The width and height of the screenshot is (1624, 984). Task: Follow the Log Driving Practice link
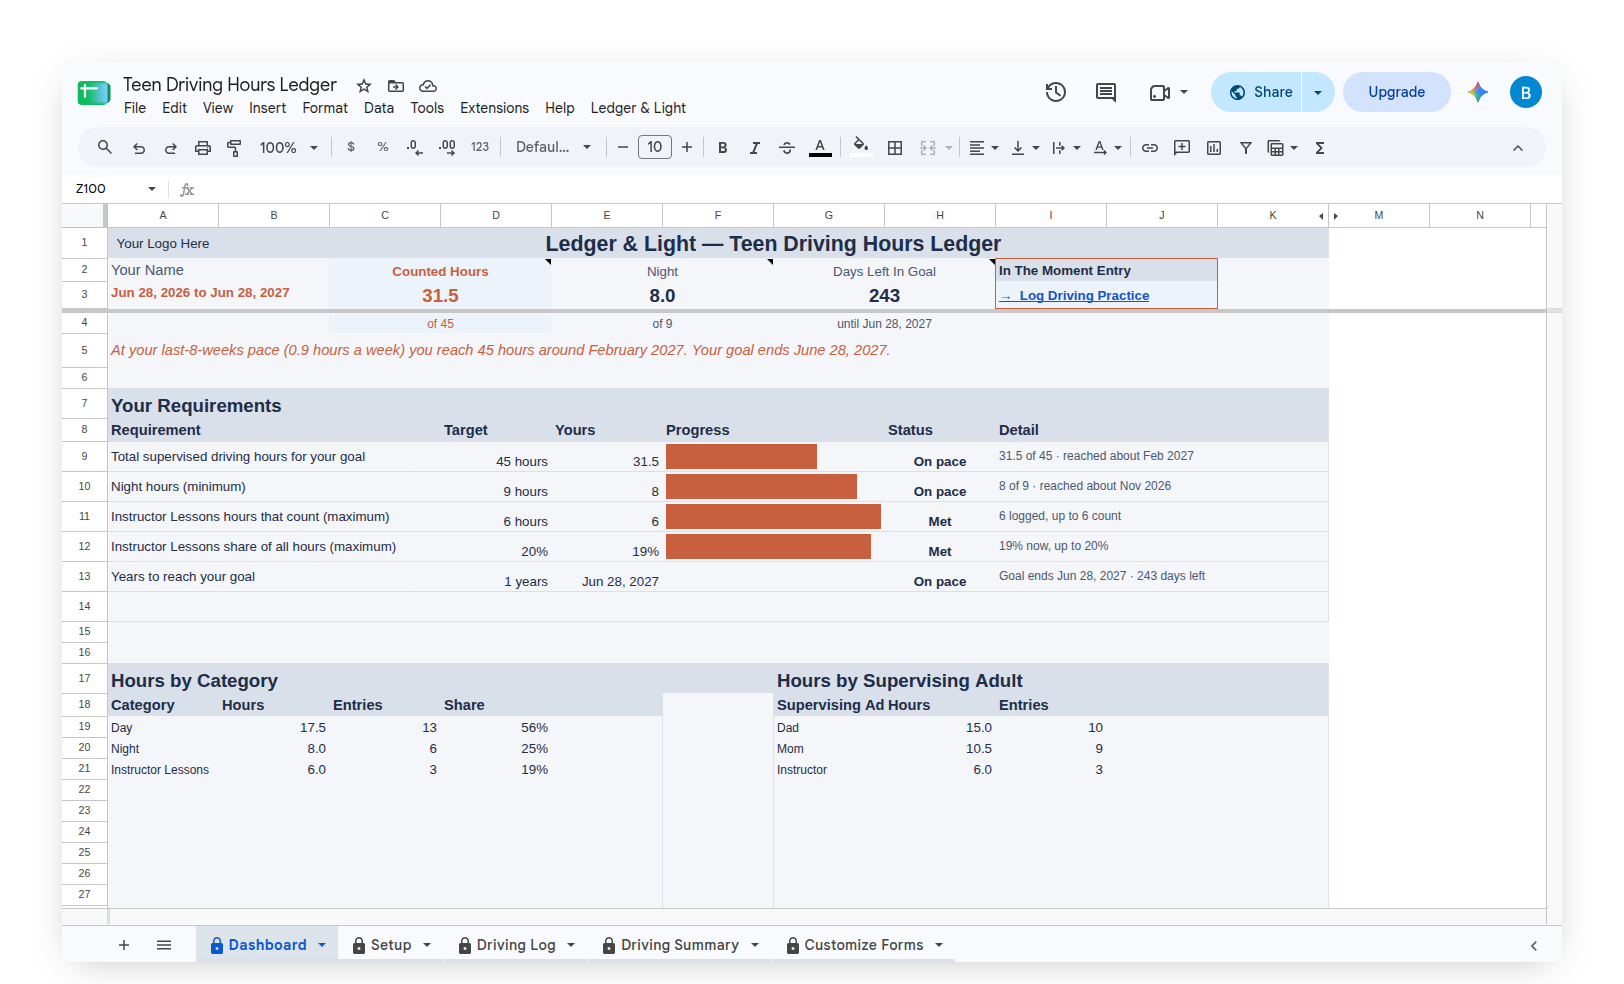tap(1084, 296)
